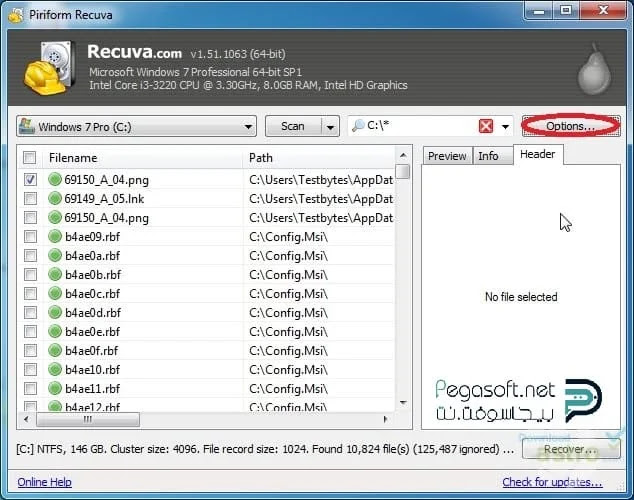Click the Recover button
Image resolution: width=634 pixels, height=500 pixels.
(571, 449)
